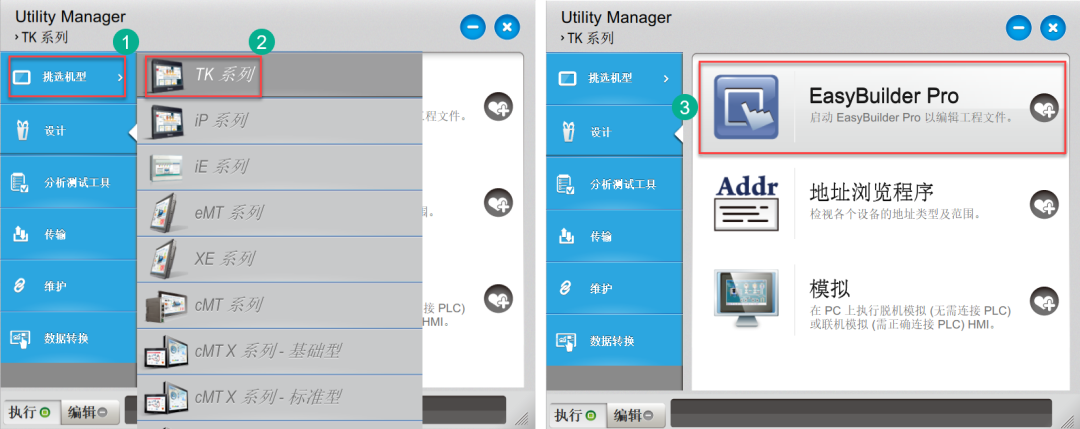Expand 挑选机型 chevron in right window
This screenshot has width=1080, height=429.
click(x=665, y=79)
